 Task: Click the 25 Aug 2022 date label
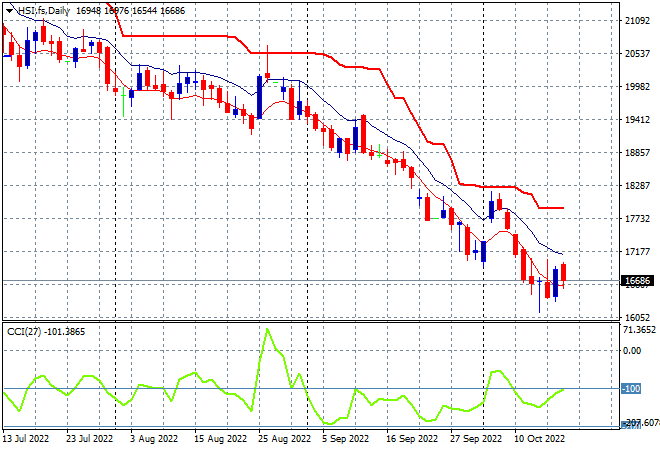tap(285, 439)
